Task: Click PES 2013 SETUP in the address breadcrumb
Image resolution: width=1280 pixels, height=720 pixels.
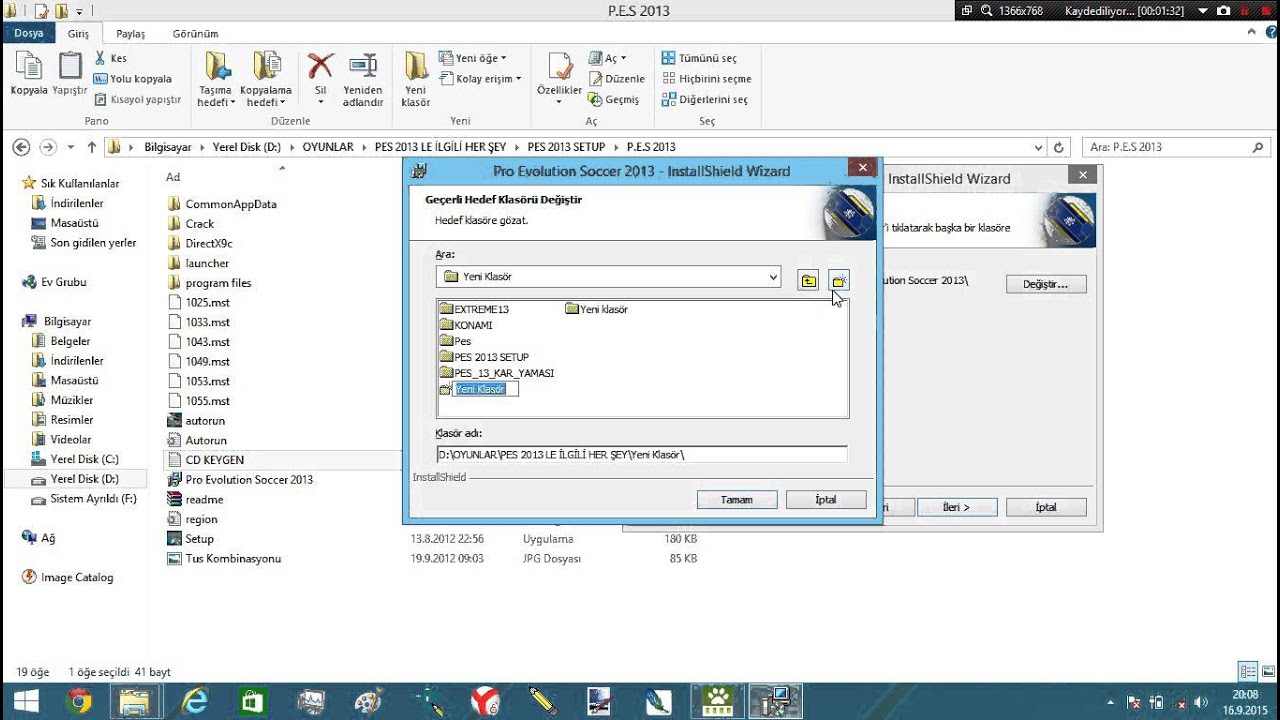Action: pyautogui.click(x=566, y=147)
